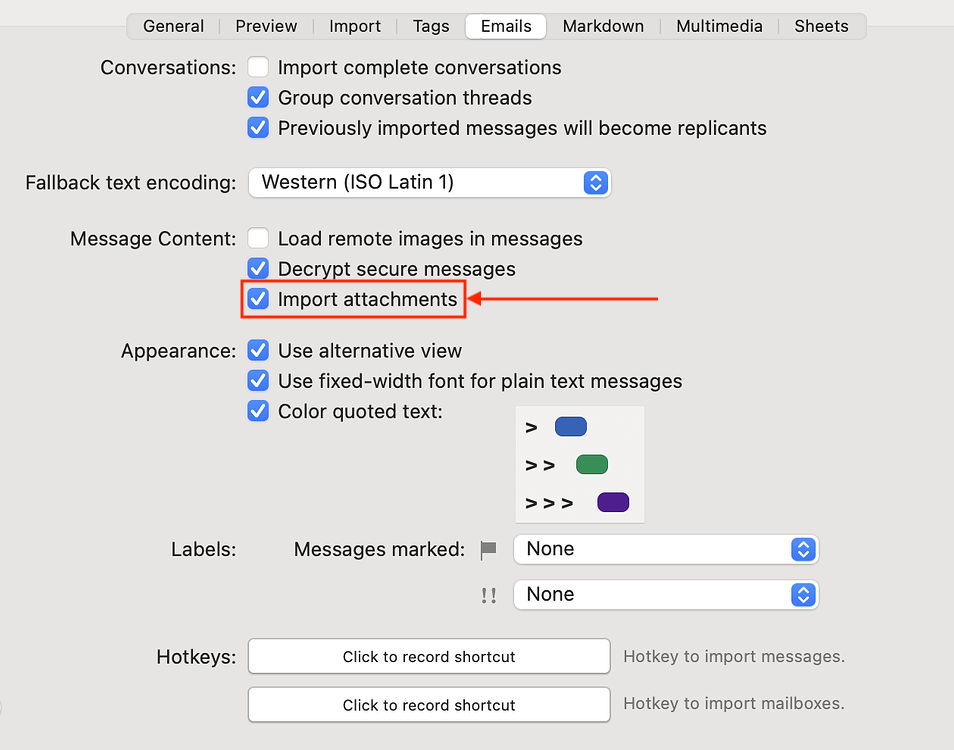The image size is (954, 750).
Task: Enable Import complete conversations checkbox
Action: coord(259,68)
